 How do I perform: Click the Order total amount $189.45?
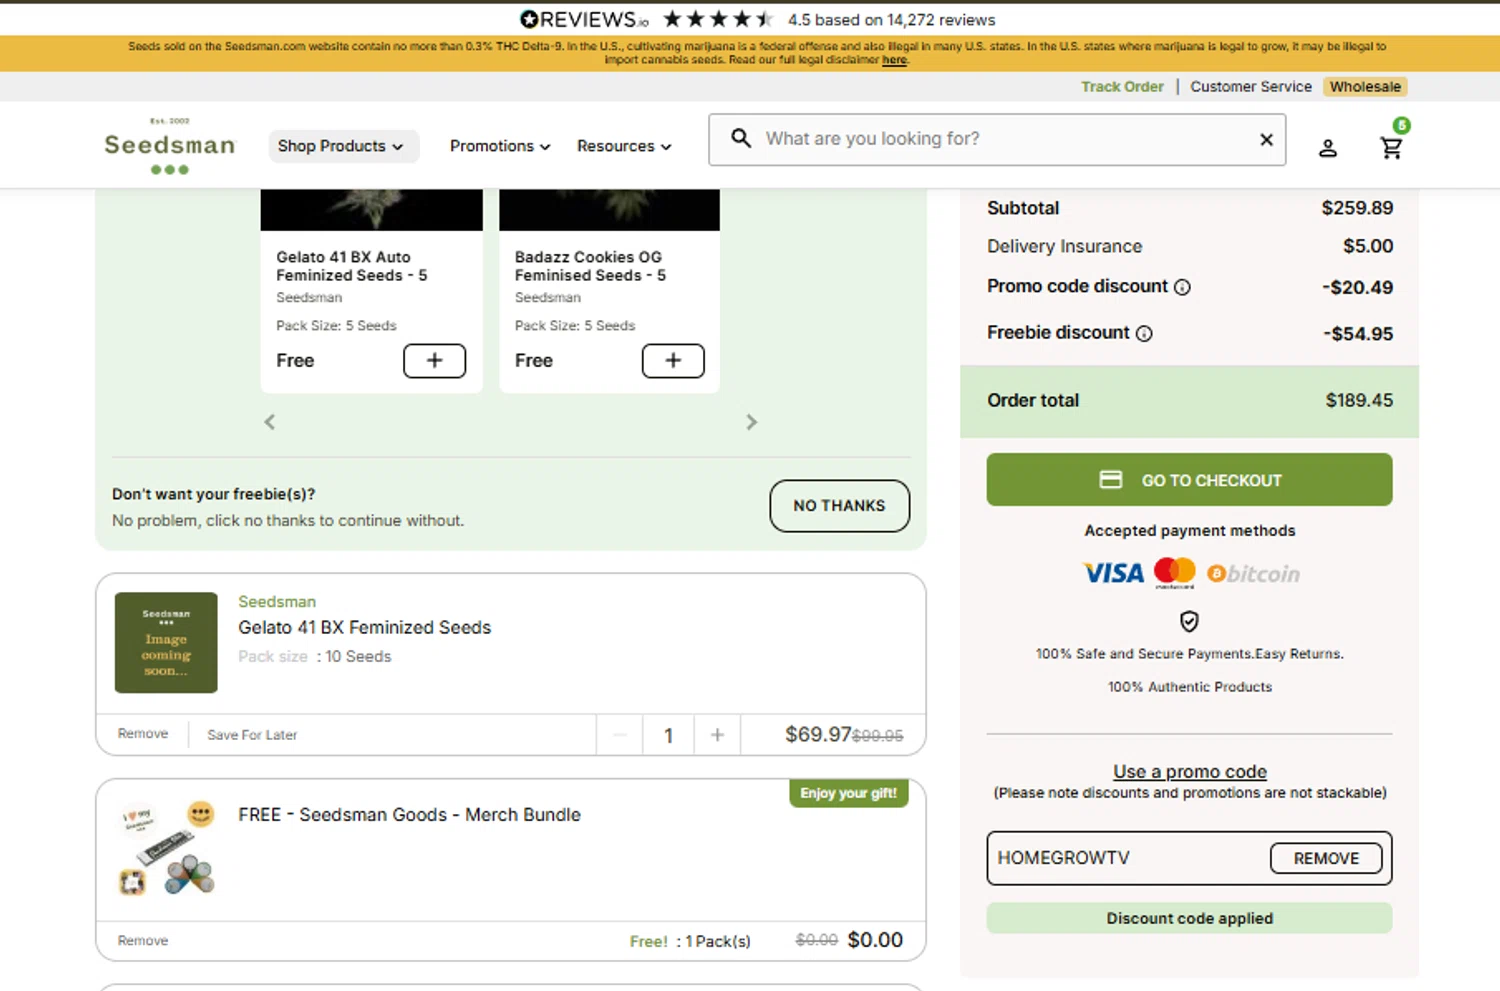1359,400
